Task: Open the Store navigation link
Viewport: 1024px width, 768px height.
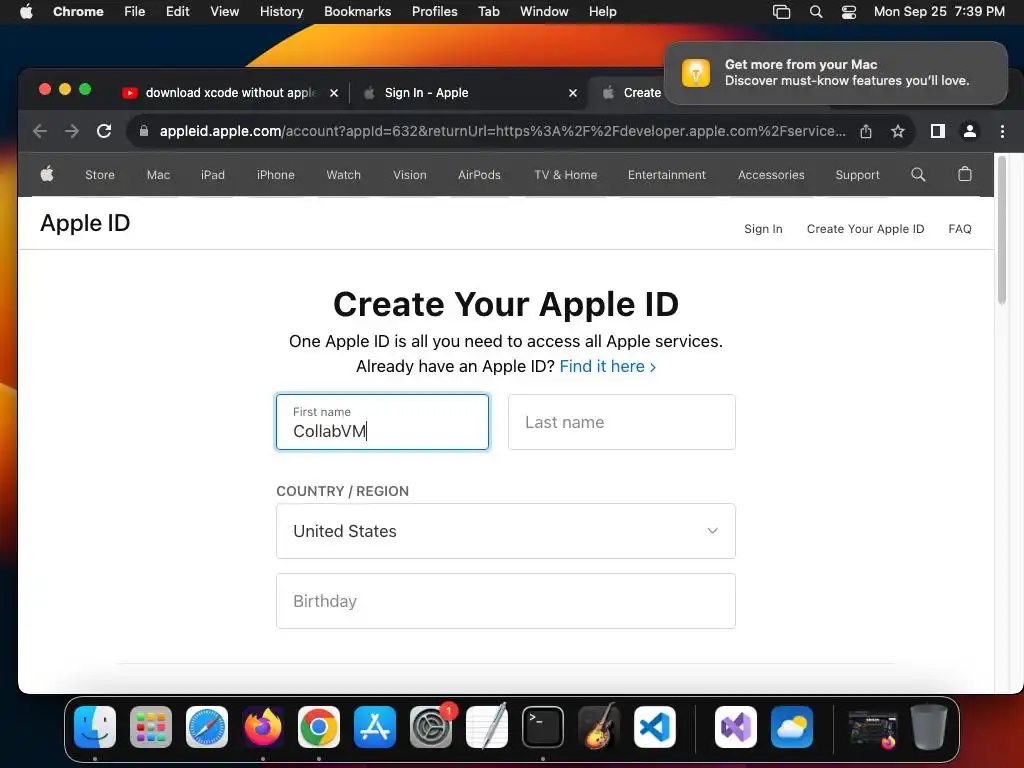Action: tap(100, 175)
